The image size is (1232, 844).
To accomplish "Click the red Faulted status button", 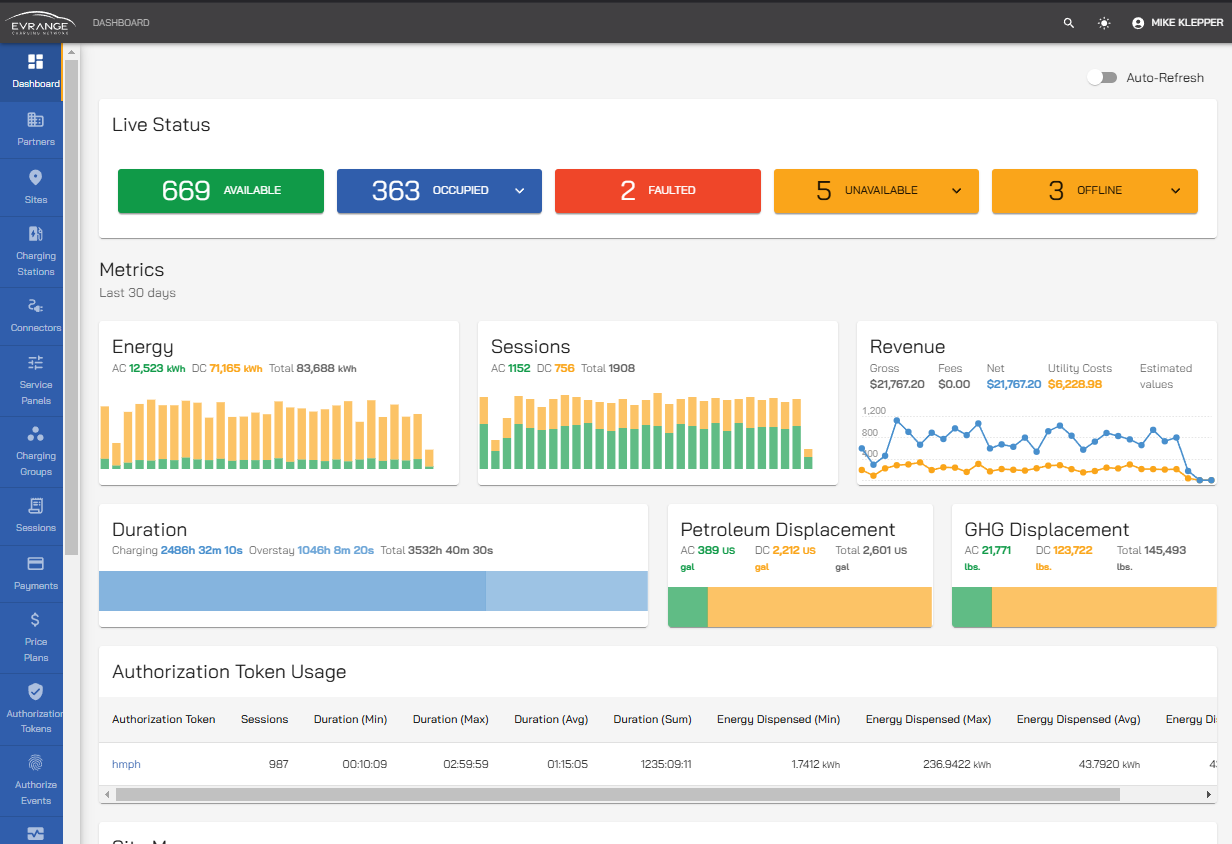I will [658, 191].
